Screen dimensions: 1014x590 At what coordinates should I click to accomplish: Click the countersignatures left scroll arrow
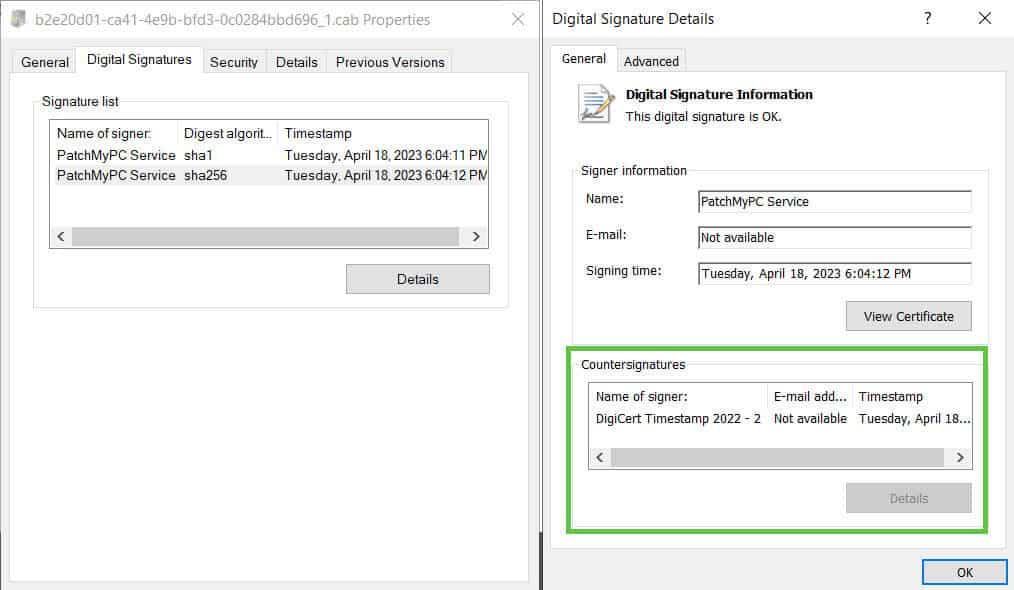600,458
